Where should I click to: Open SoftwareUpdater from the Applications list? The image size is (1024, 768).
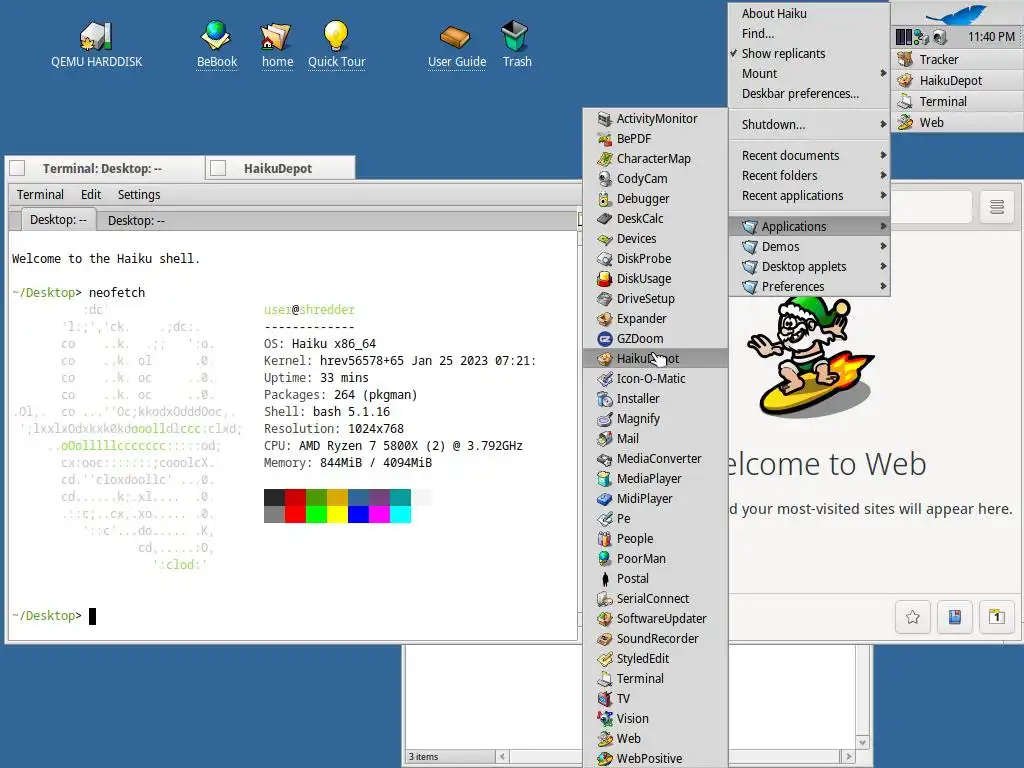pyautogui.click(x=655, y=618)
